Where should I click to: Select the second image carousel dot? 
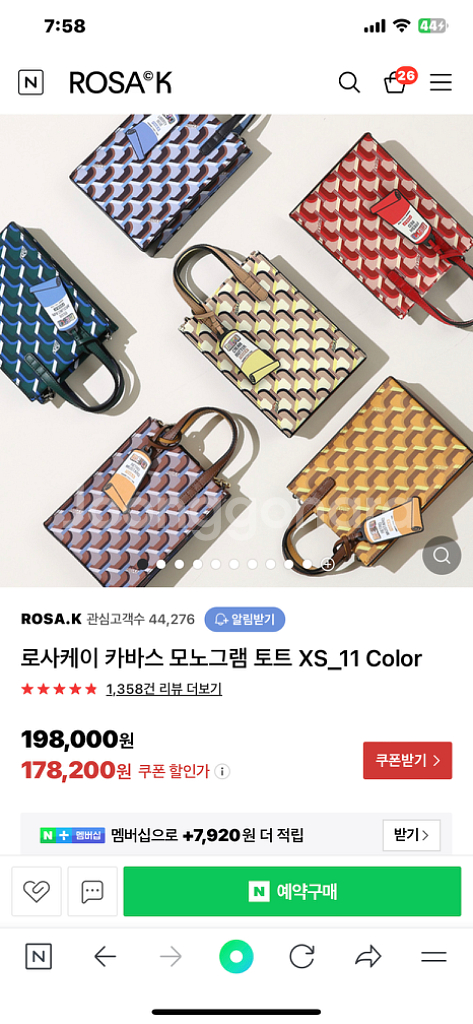(x=161, y=564)
